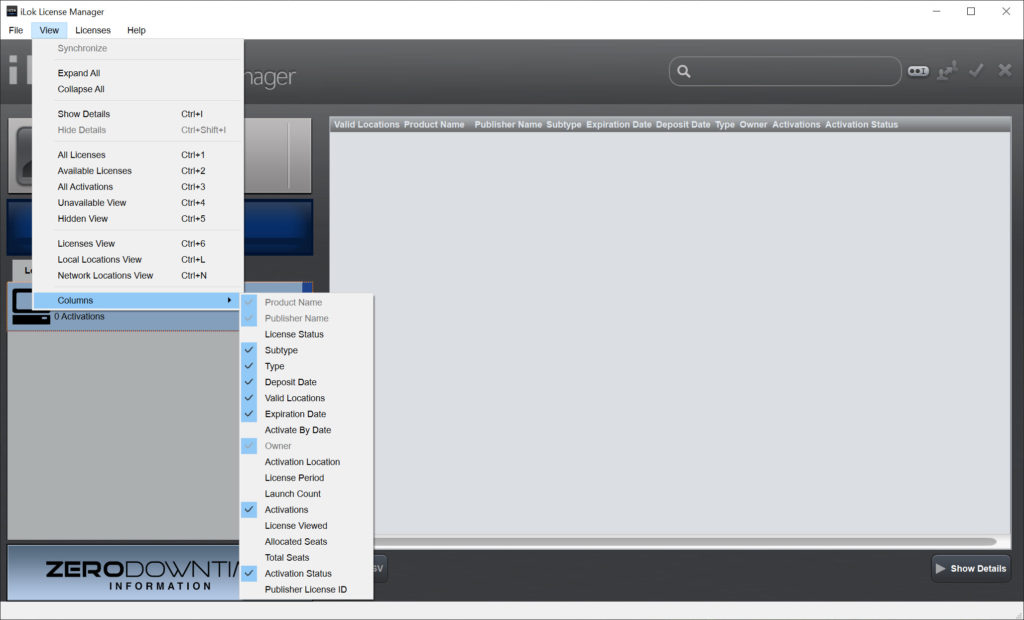Uncheck the Valid Locations column
Viewport: 1024px width, 620px height.
249,398
